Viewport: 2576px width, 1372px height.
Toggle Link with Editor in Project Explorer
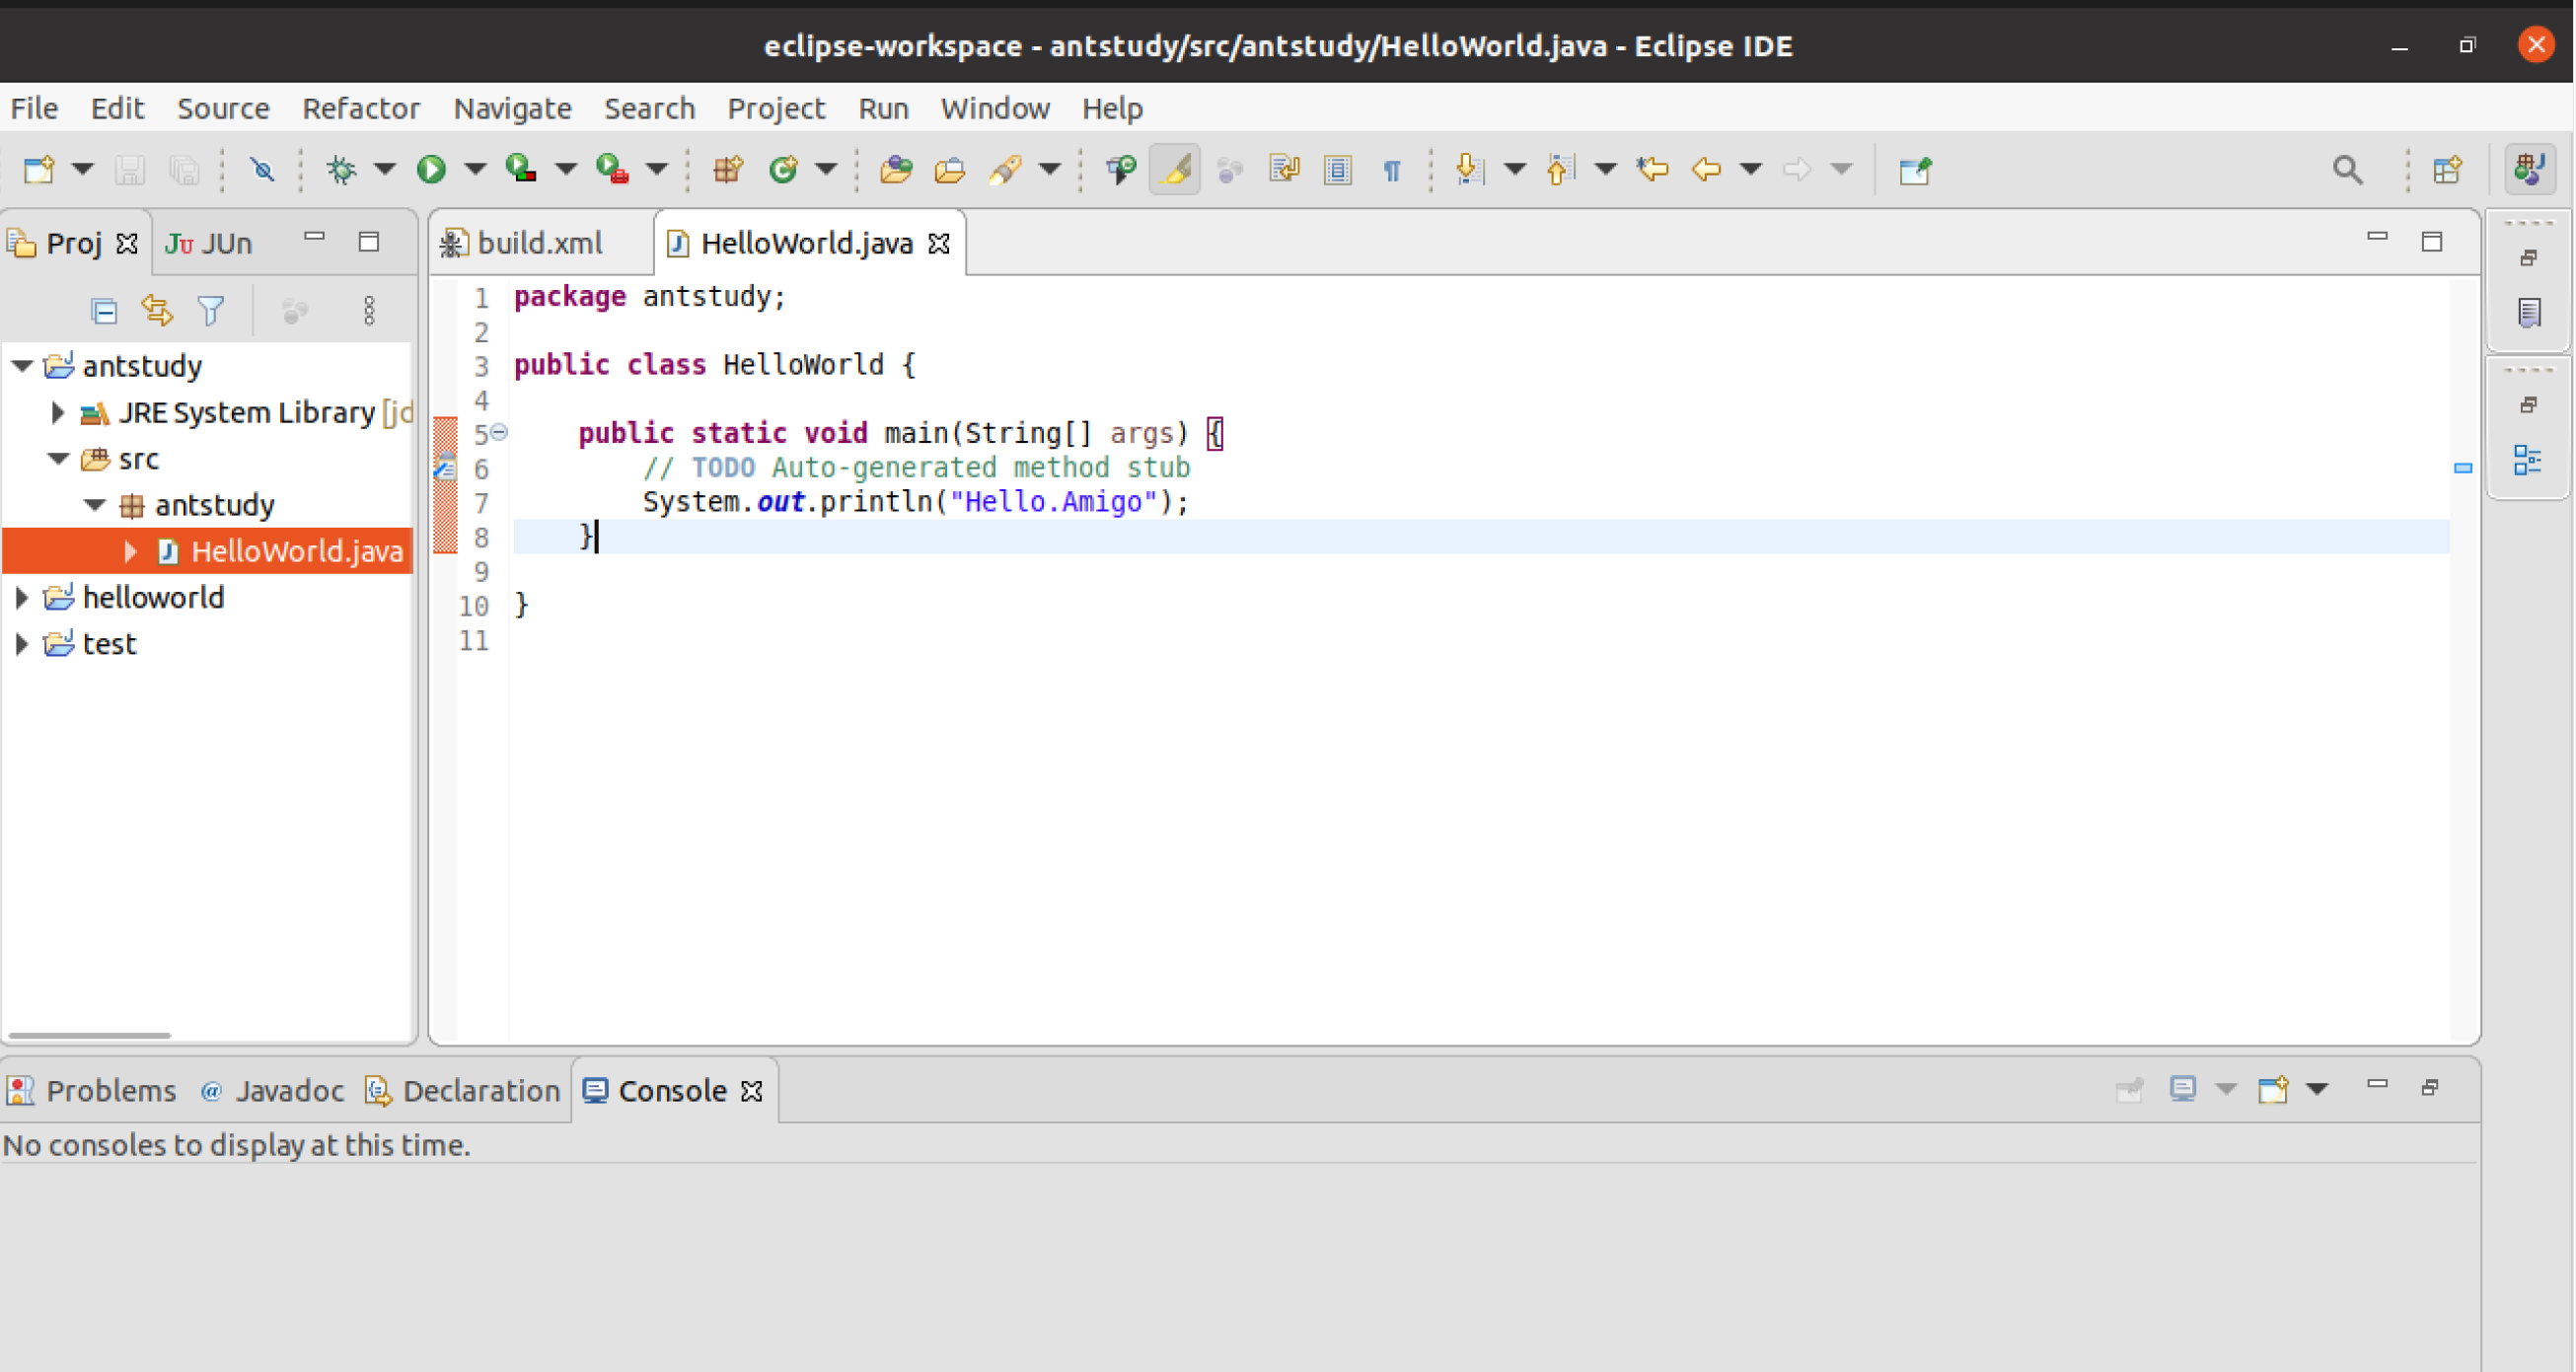point(157,311)
